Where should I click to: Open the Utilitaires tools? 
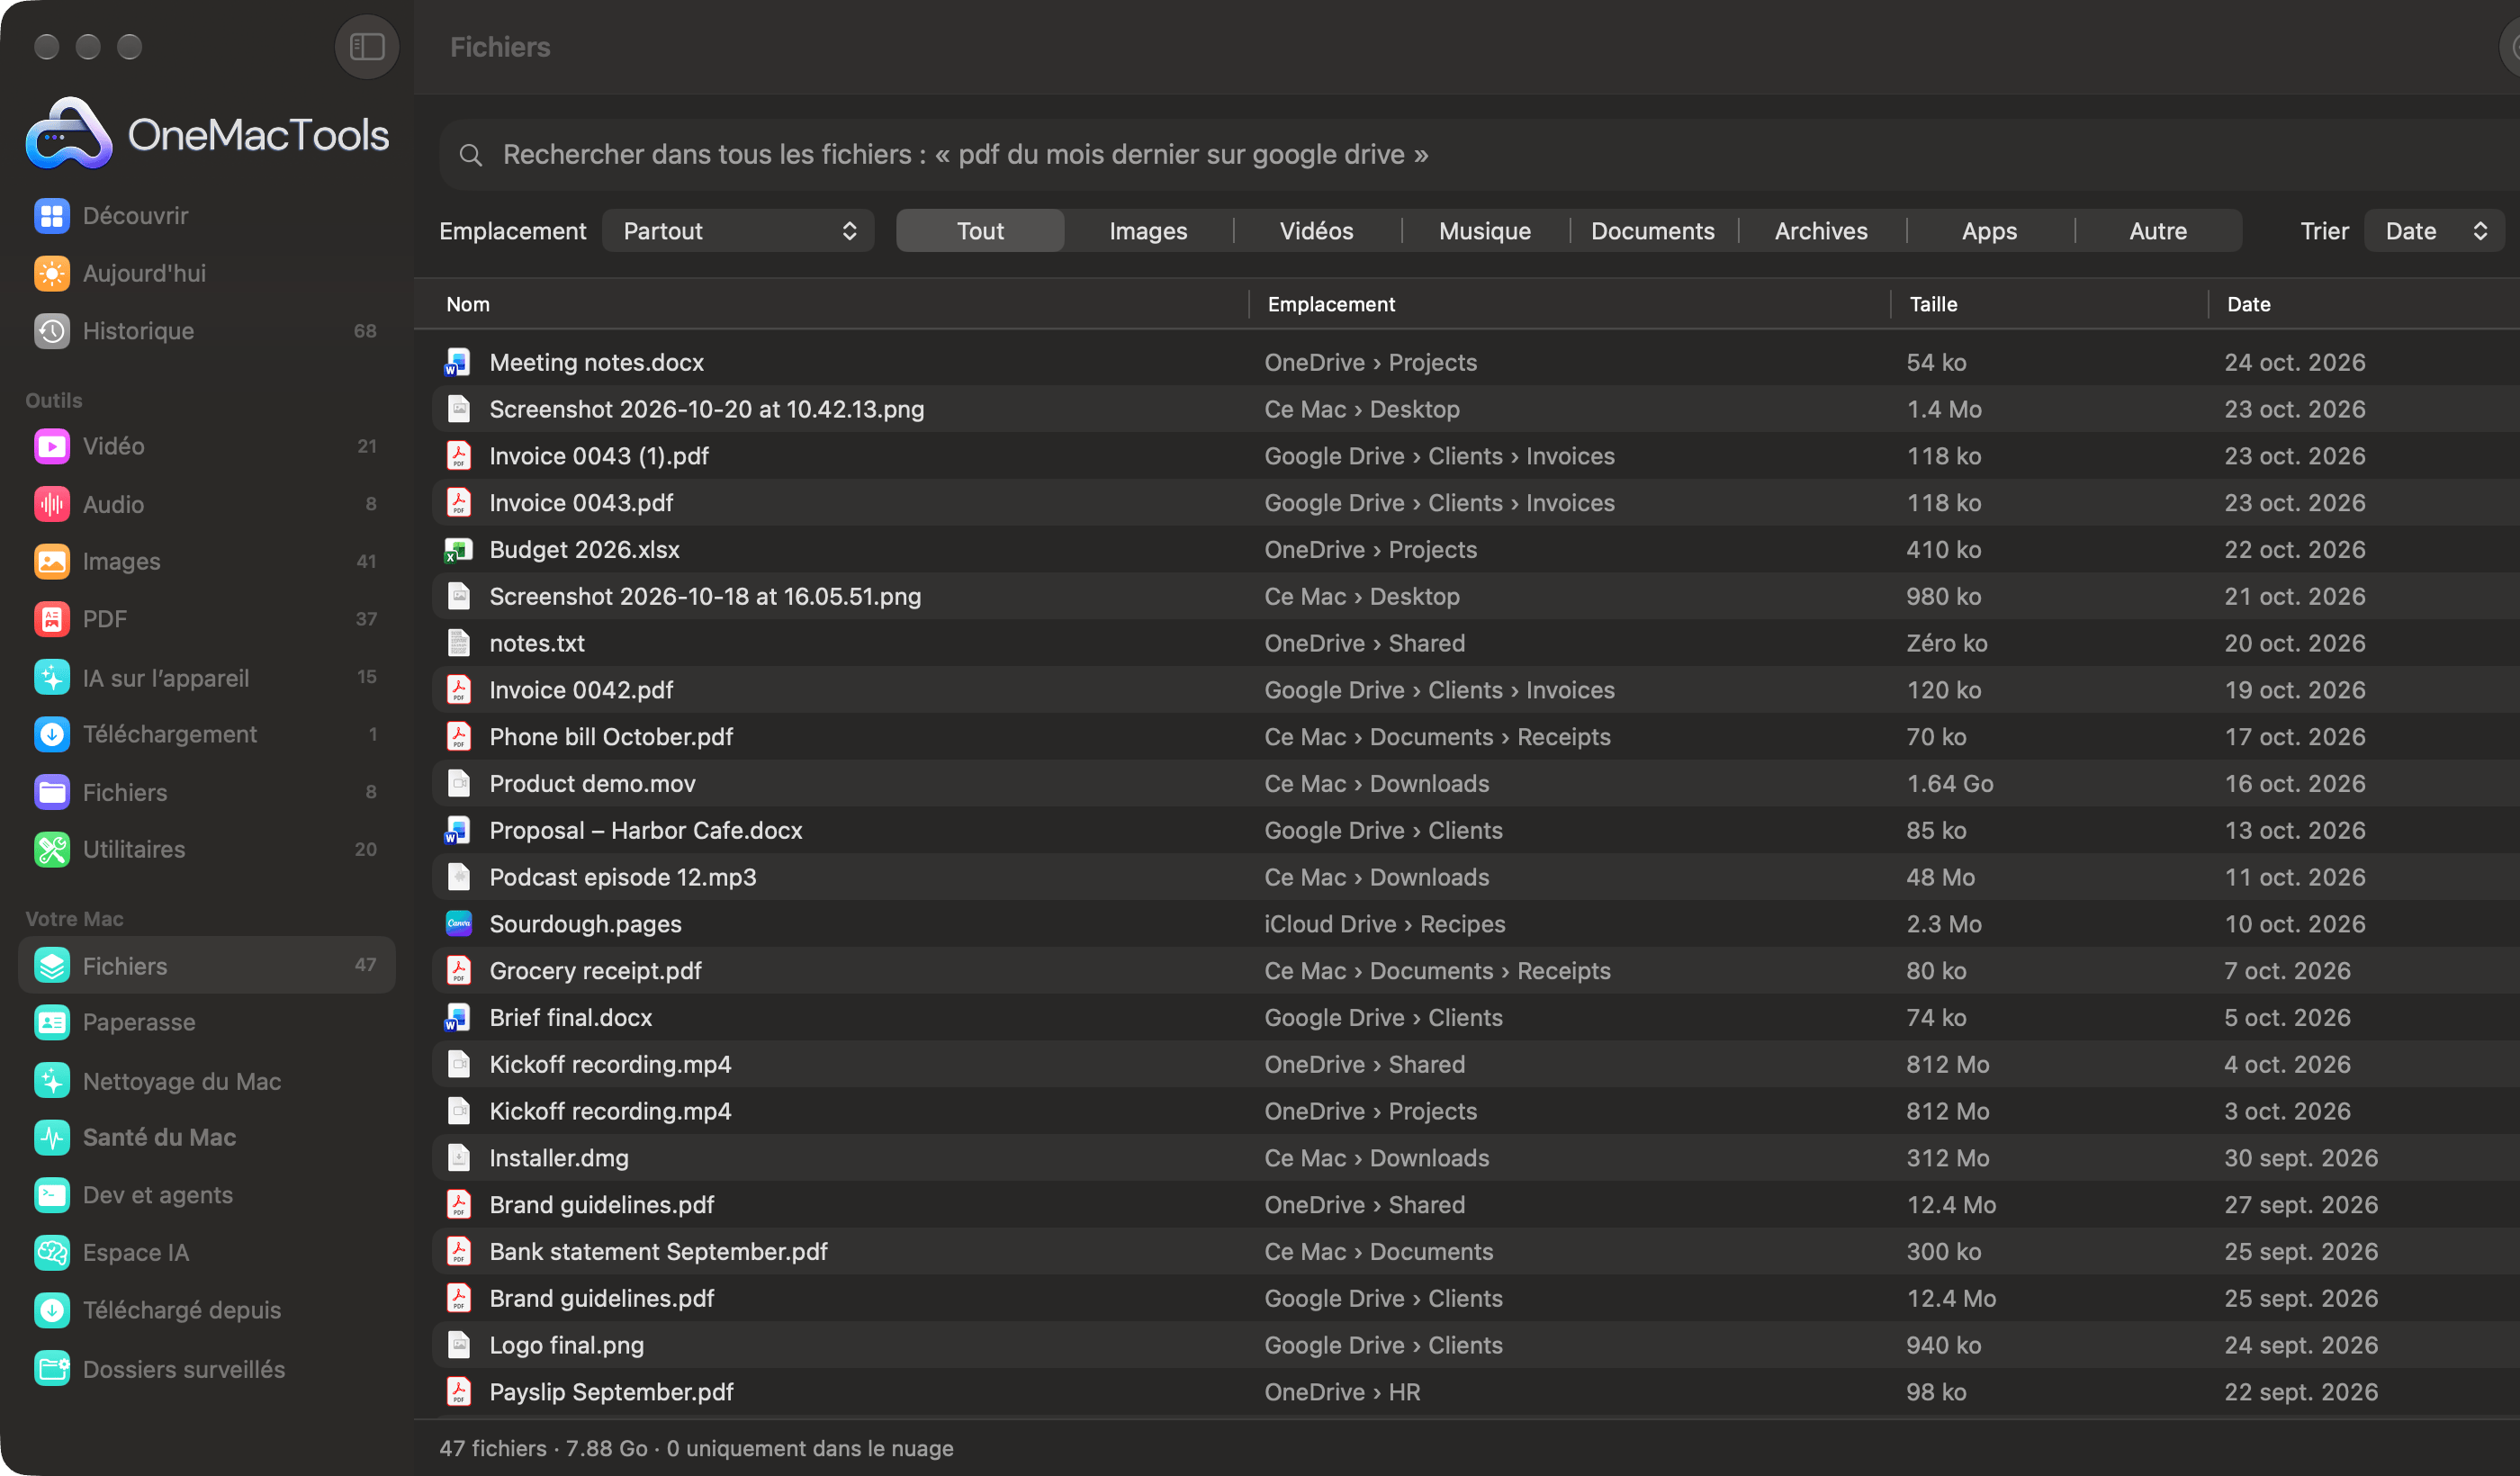[206, 849]
